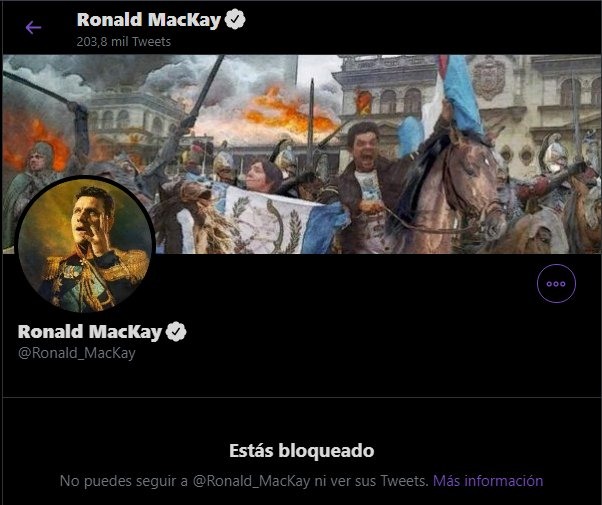Open Ronald MacKay's circular profile picture

85,245
